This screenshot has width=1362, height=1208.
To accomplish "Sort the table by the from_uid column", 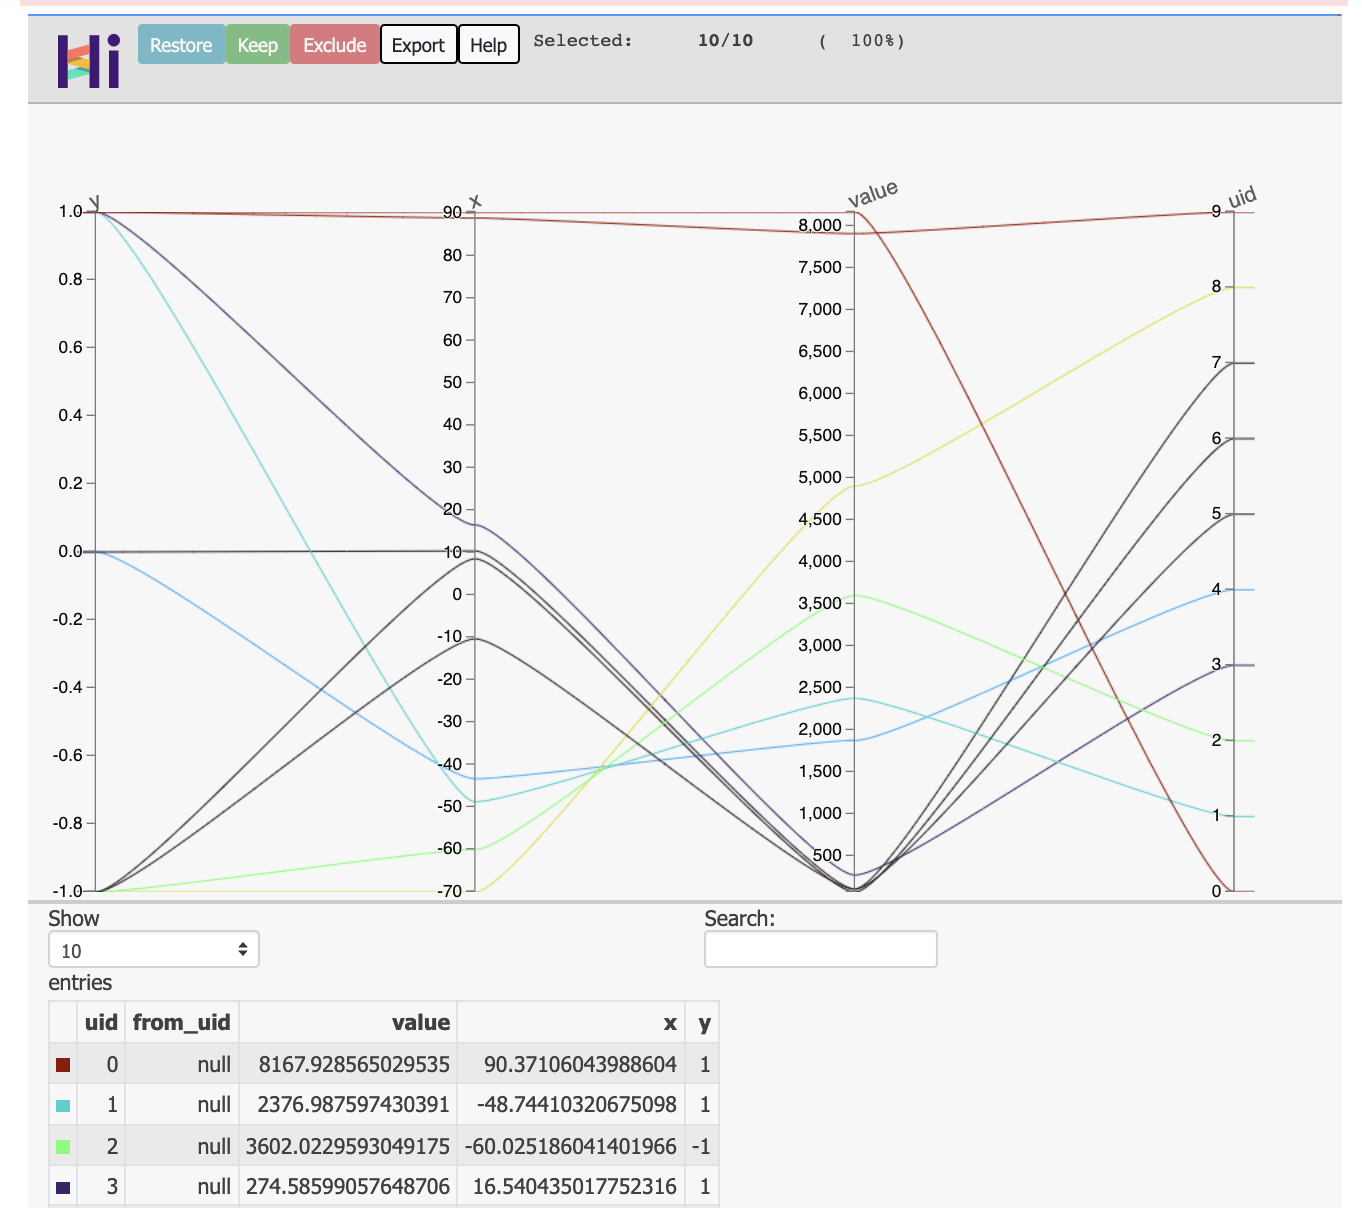I will tap(182, 1022).
